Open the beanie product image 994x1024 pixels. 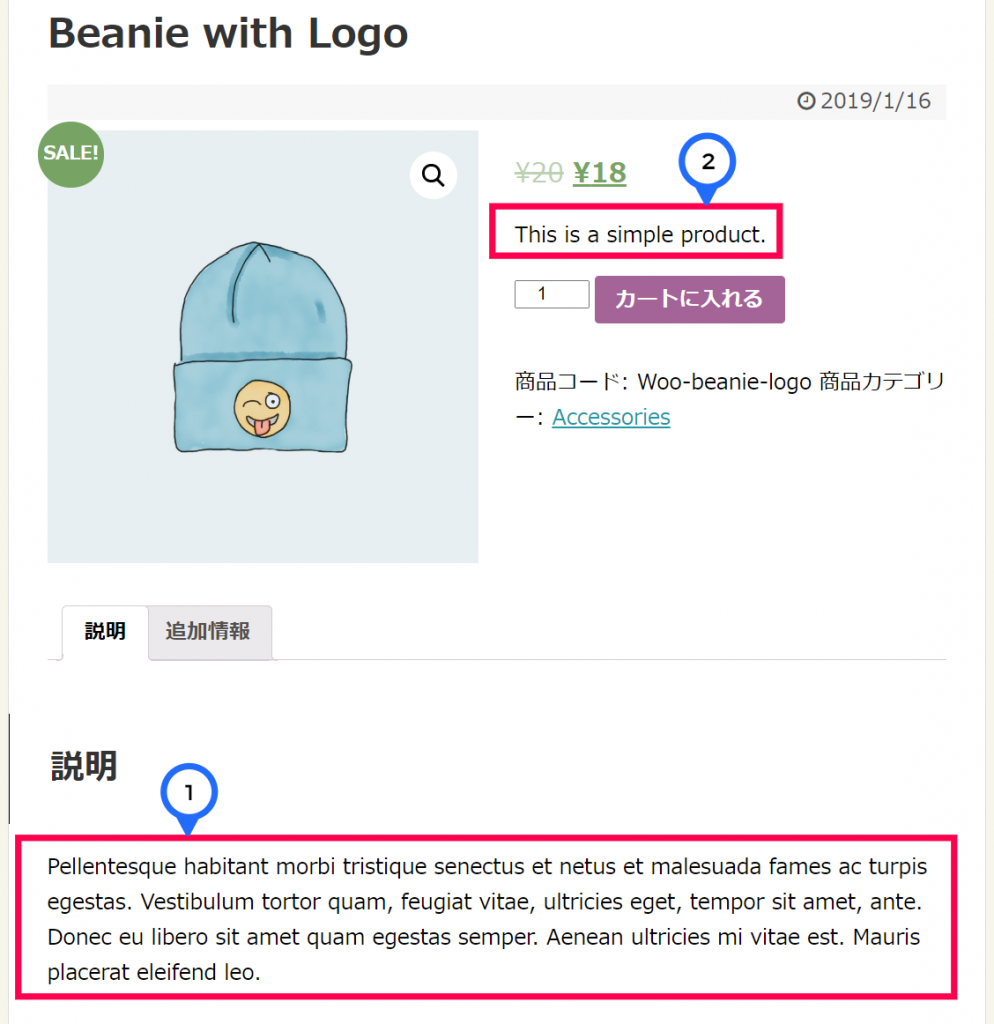coord(263,346)
